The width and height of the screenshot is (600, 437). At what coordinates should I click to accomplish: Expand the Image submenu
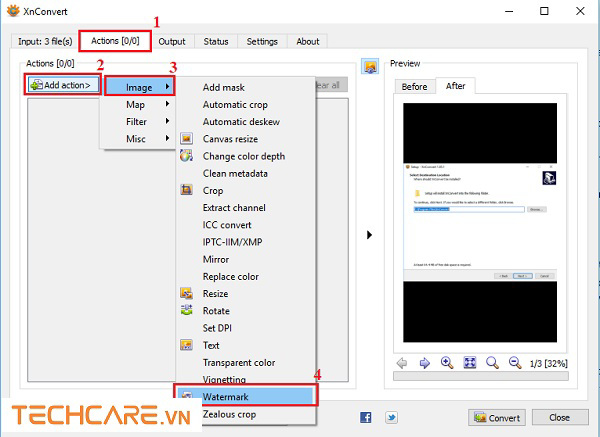(x=139, y=87)
